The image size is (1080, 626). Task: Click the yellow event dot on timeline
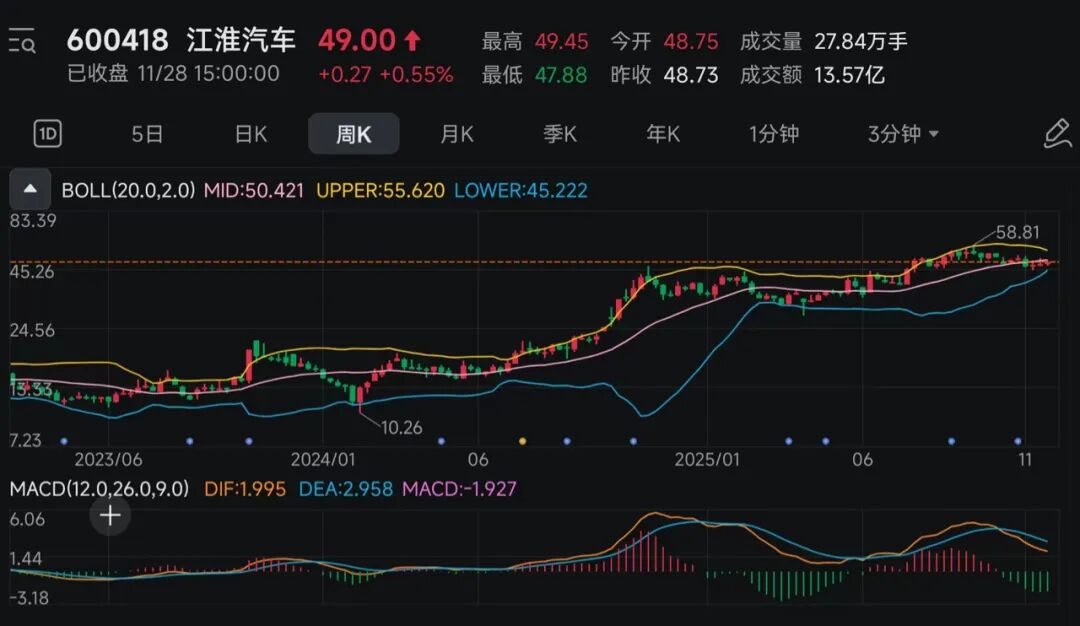click(x=522, y=441)
